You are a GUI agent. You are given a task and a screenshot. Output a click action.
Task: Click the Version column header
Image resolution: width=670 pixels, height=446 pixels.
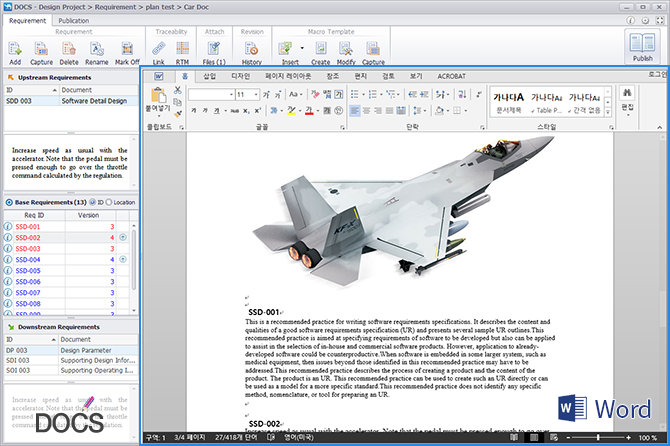point(88,215)
